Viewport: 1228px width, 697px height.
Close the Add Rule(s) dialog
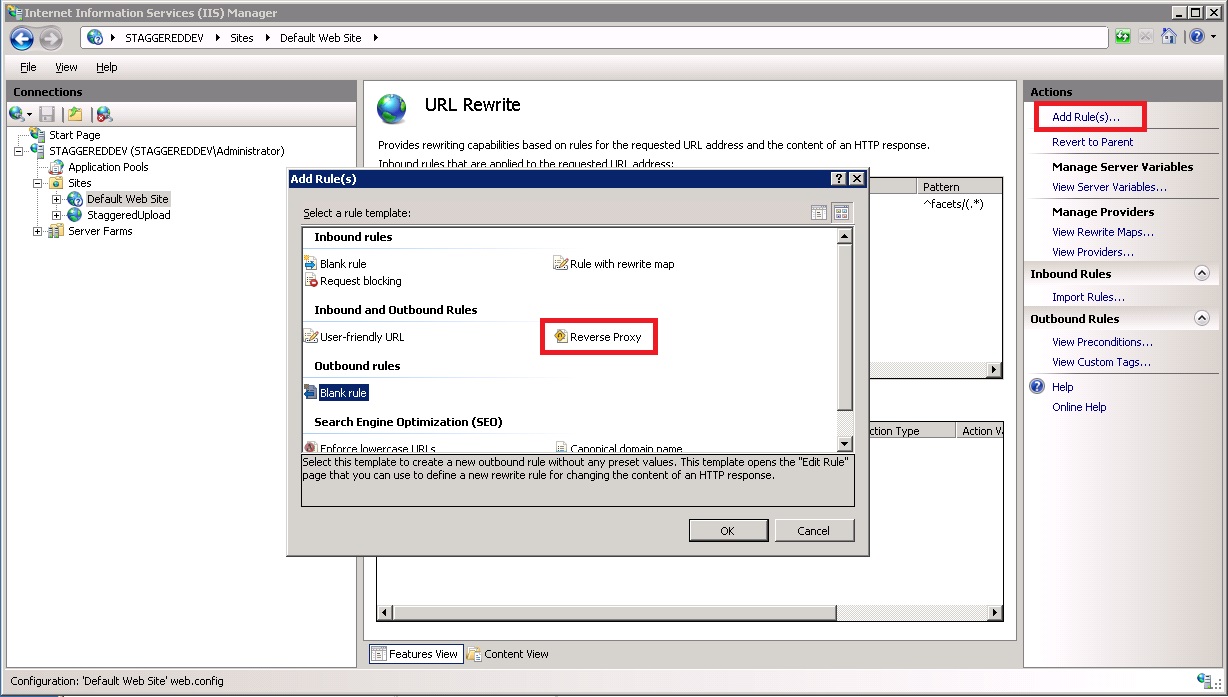[856, 178]
